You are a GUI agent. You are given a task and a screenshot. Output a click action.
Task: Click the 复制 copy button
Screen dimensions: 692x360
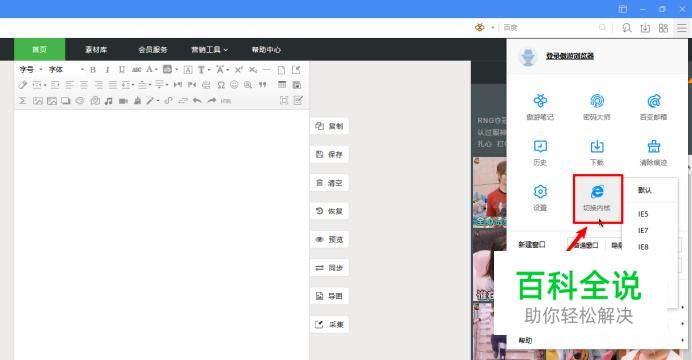click(x=329, y=126)
